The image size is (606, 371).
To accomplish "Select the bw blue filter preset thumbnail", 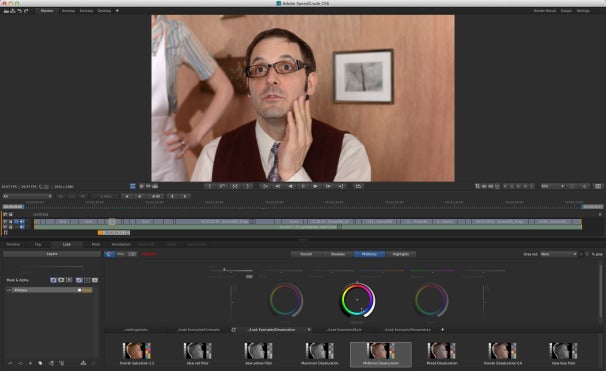I will [563, 351].
